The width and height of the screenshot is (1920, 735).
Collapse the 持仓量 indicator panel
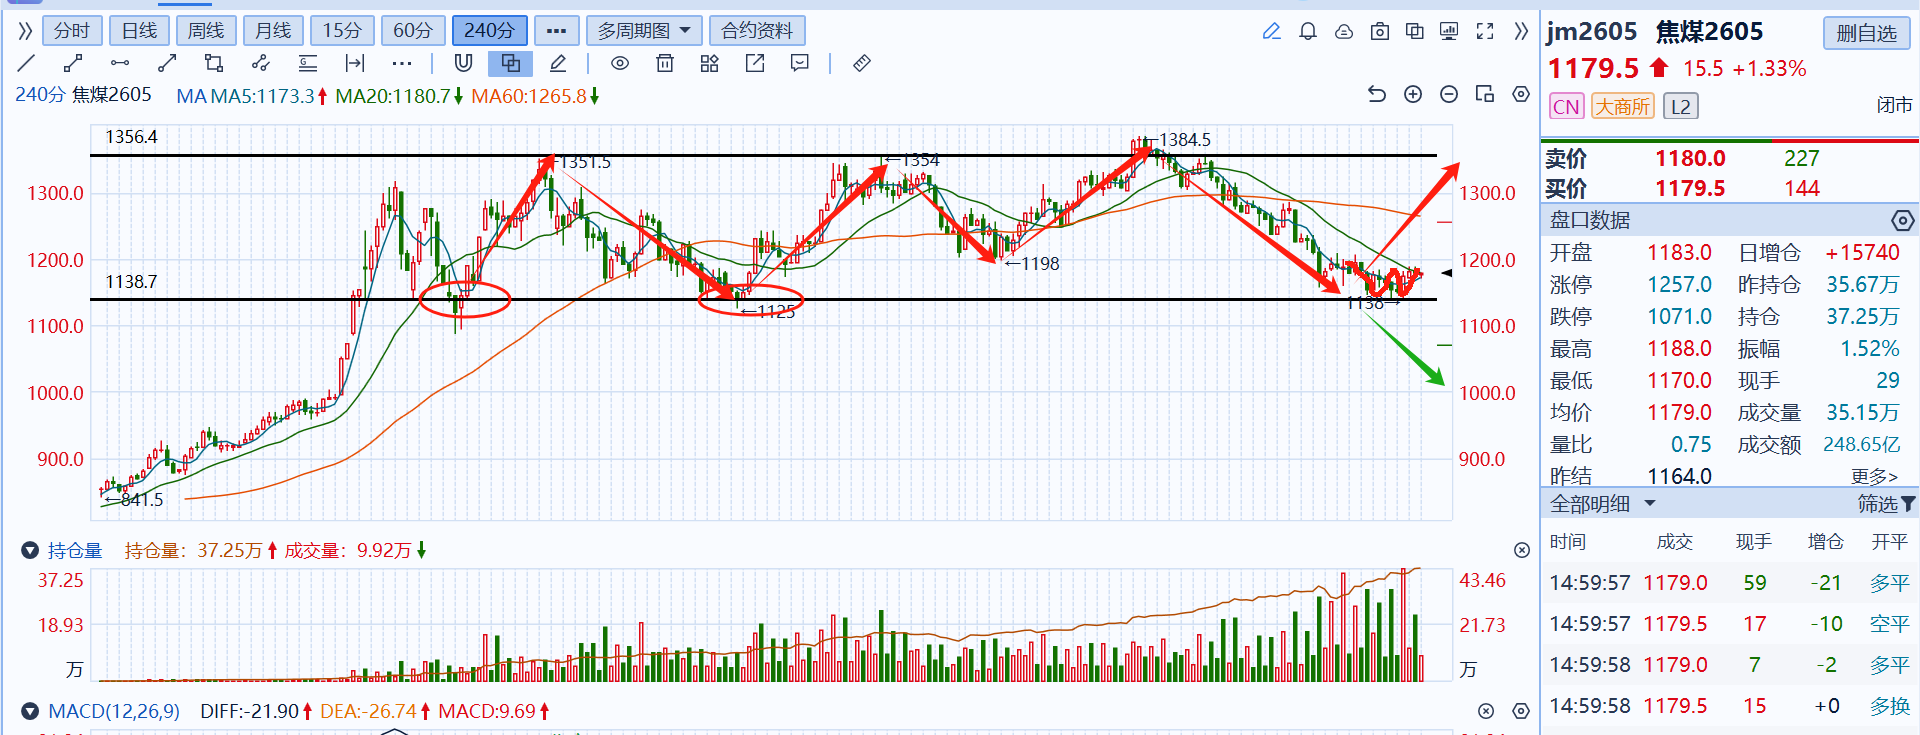pyautogui.click(x=30, y=551)
